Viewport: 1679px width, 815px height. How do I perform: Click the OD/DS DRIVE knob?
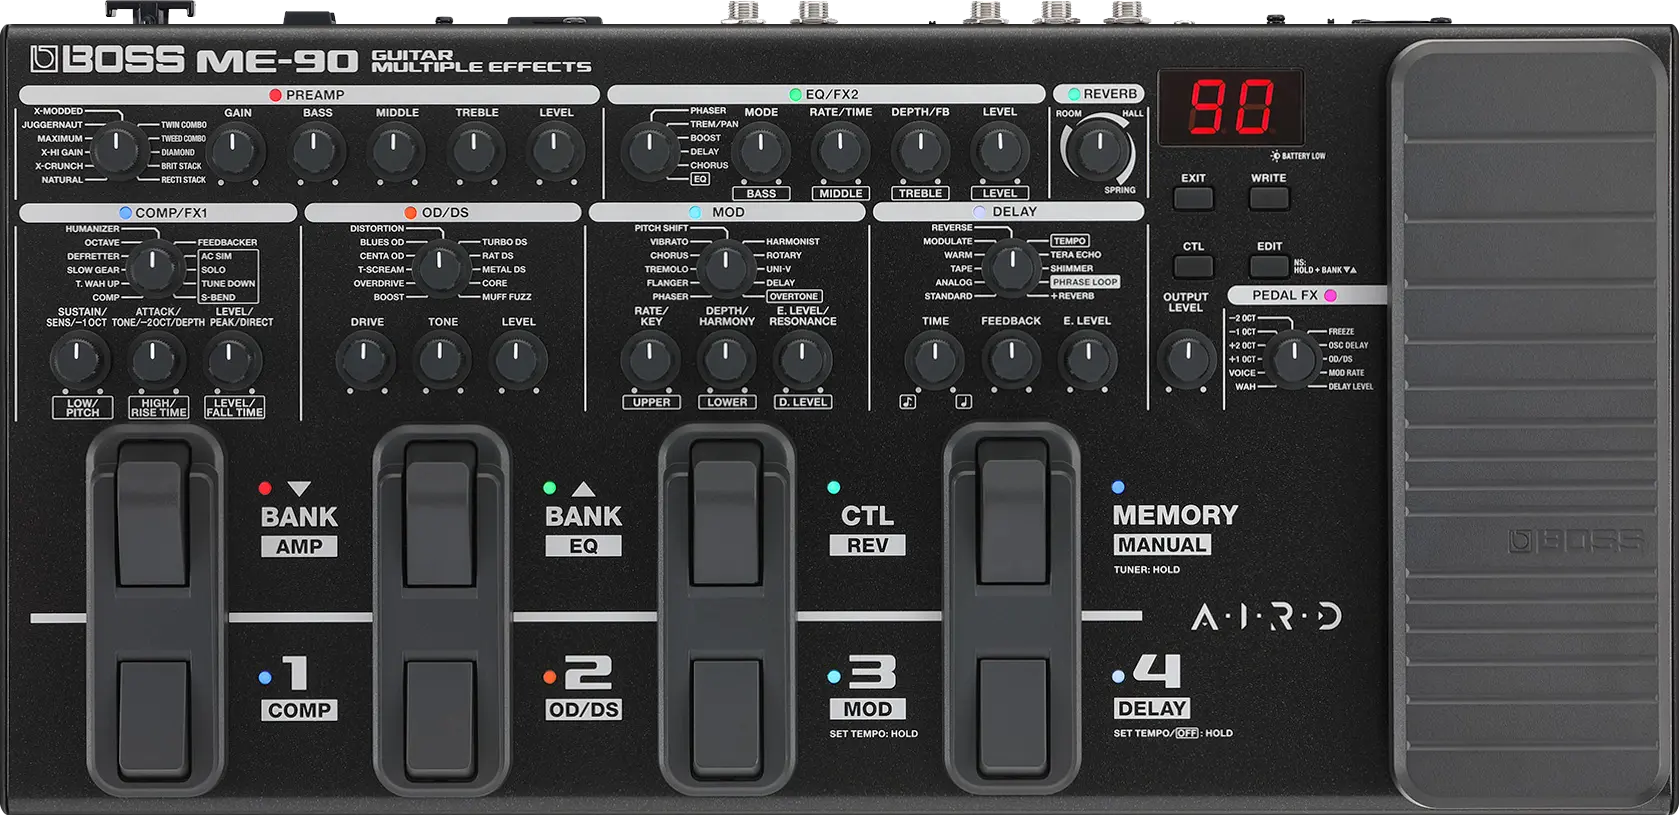pos(365,361)
